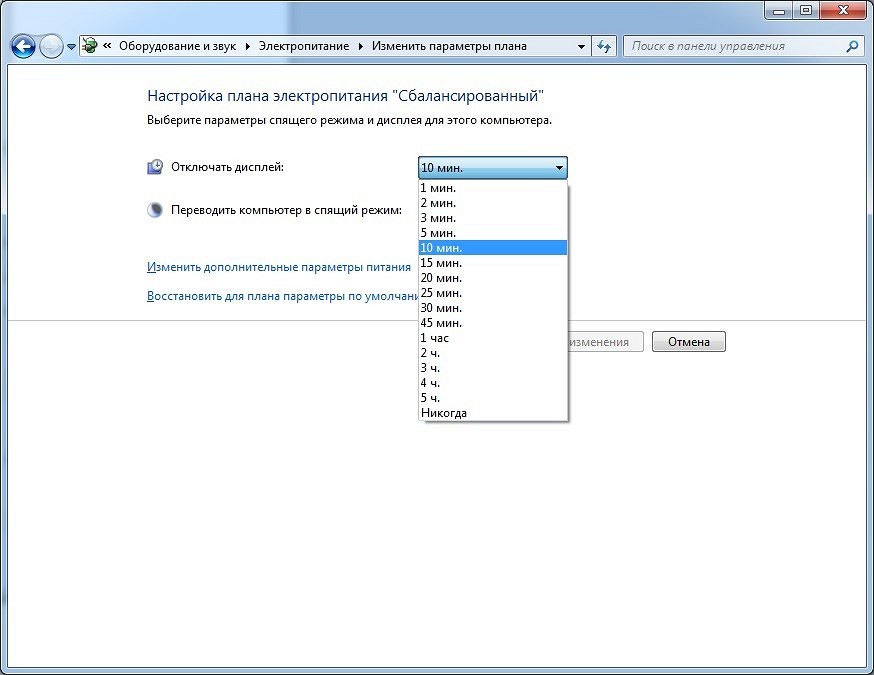Select highlighted '10 мин.' option

493,248
